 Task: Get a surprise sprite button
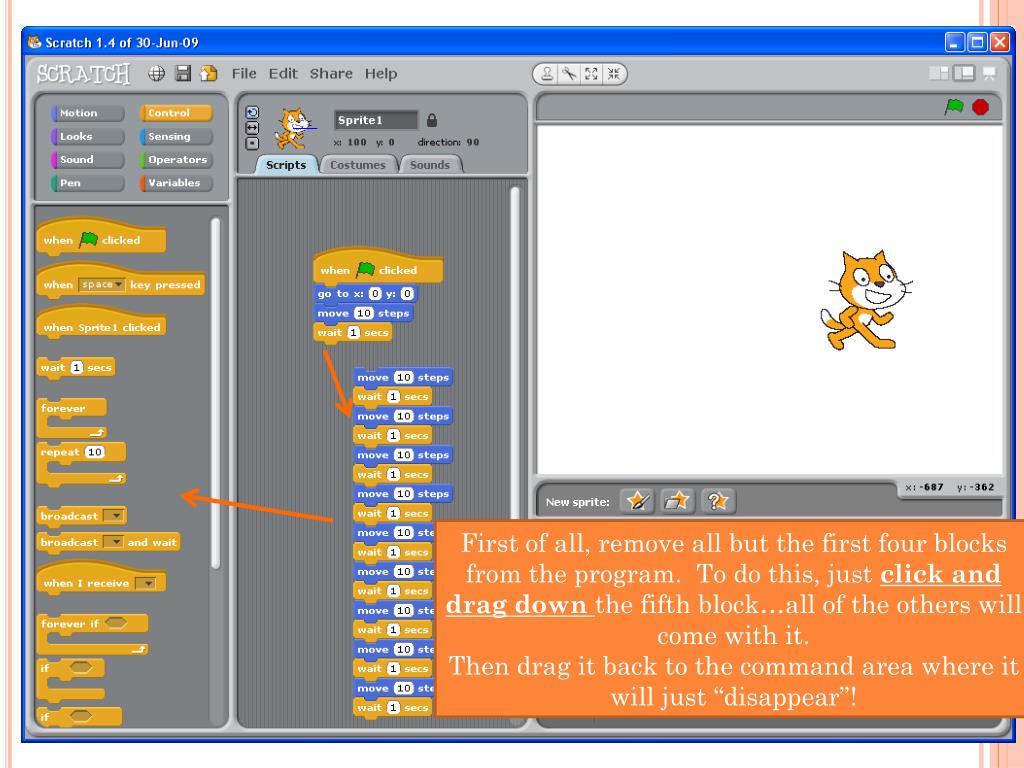(717, 502)
